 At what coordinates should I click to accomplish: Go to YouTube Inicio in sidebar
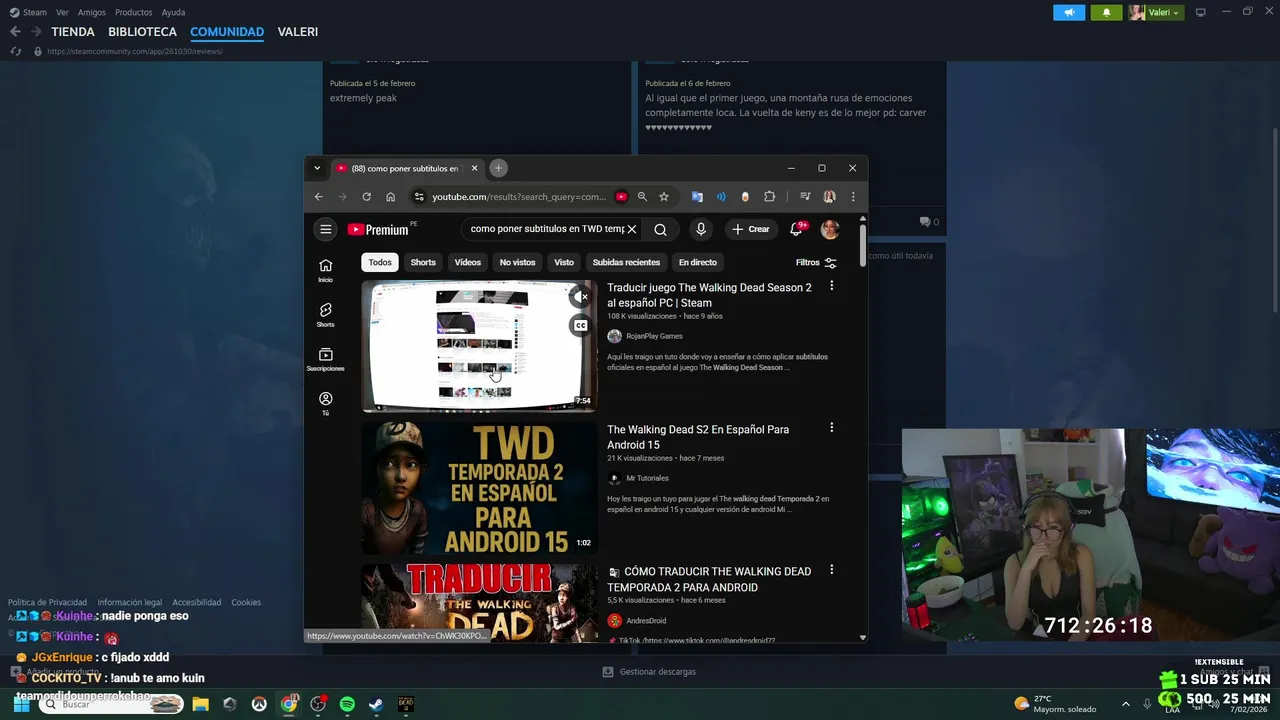pos(325,270)
